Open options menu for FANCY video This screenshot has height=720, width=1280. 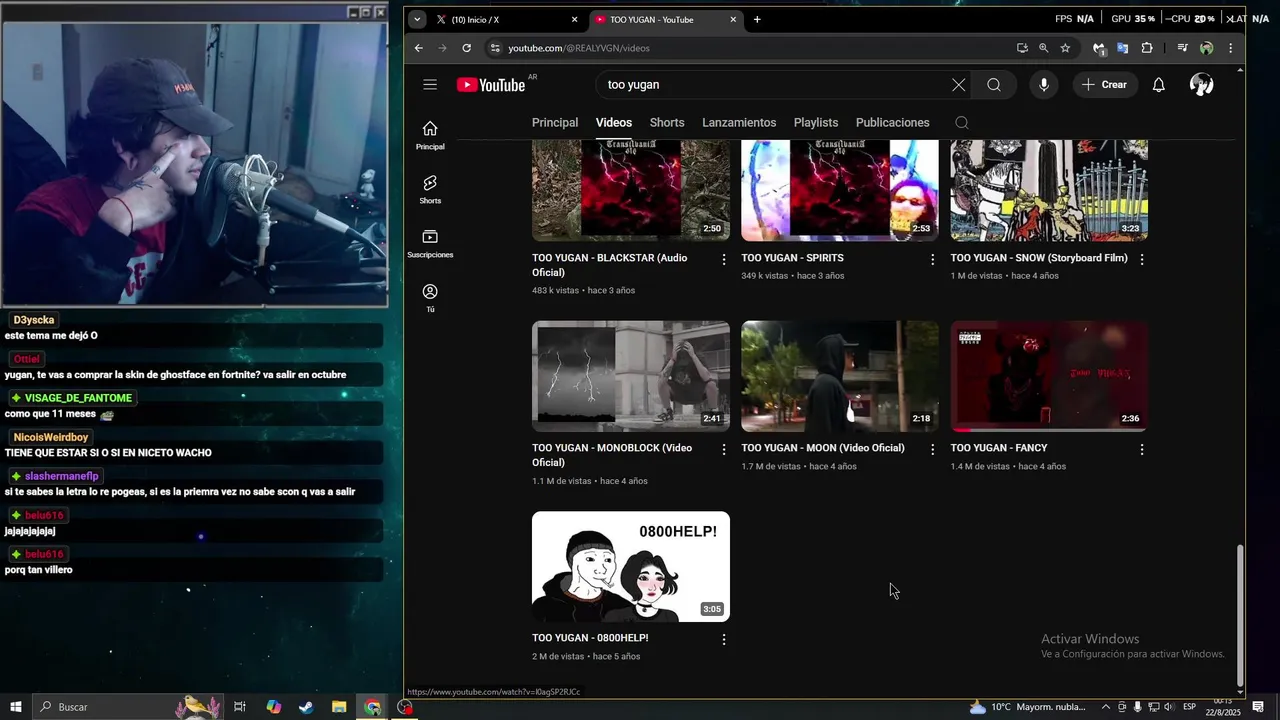pyautogui.click(x=1142, y=450)
